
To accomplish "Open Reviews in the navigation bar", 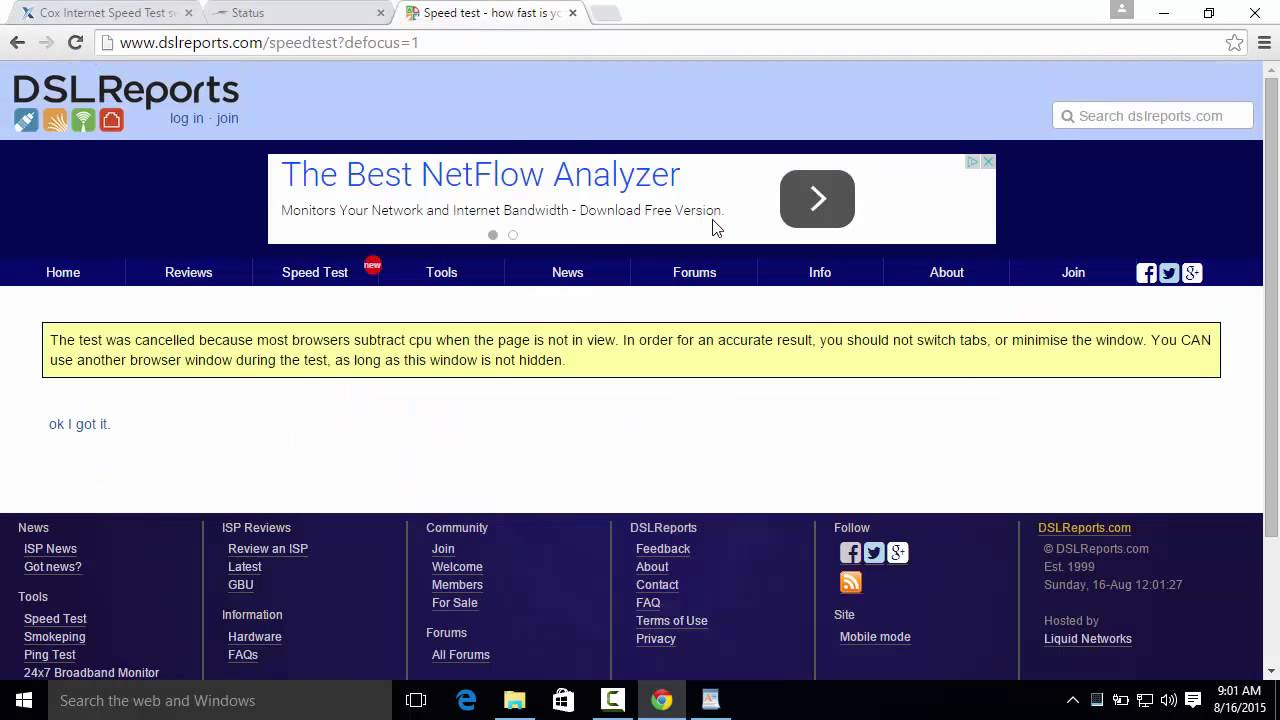I will pyautogui.click(x=188, y=272).
